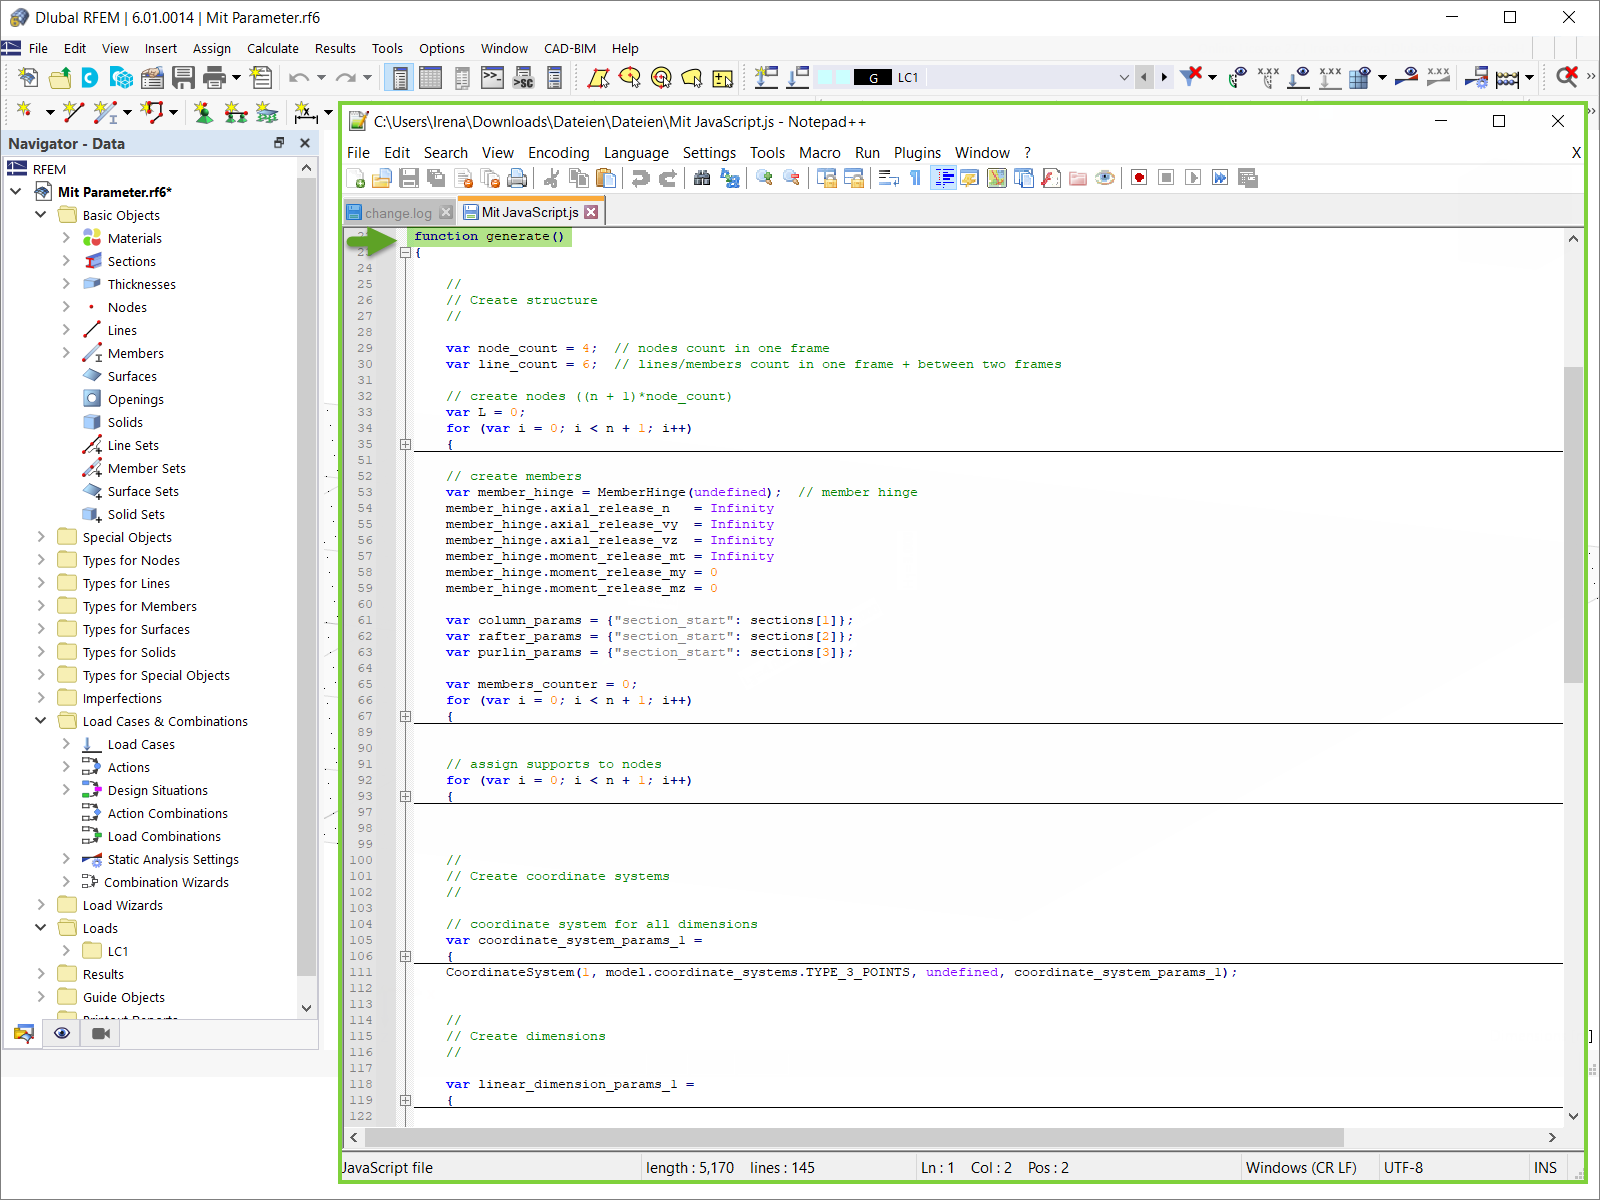1600x1200 pixels.
Task: Undo the last edit in Notepad++
Action: click(639, 177)
